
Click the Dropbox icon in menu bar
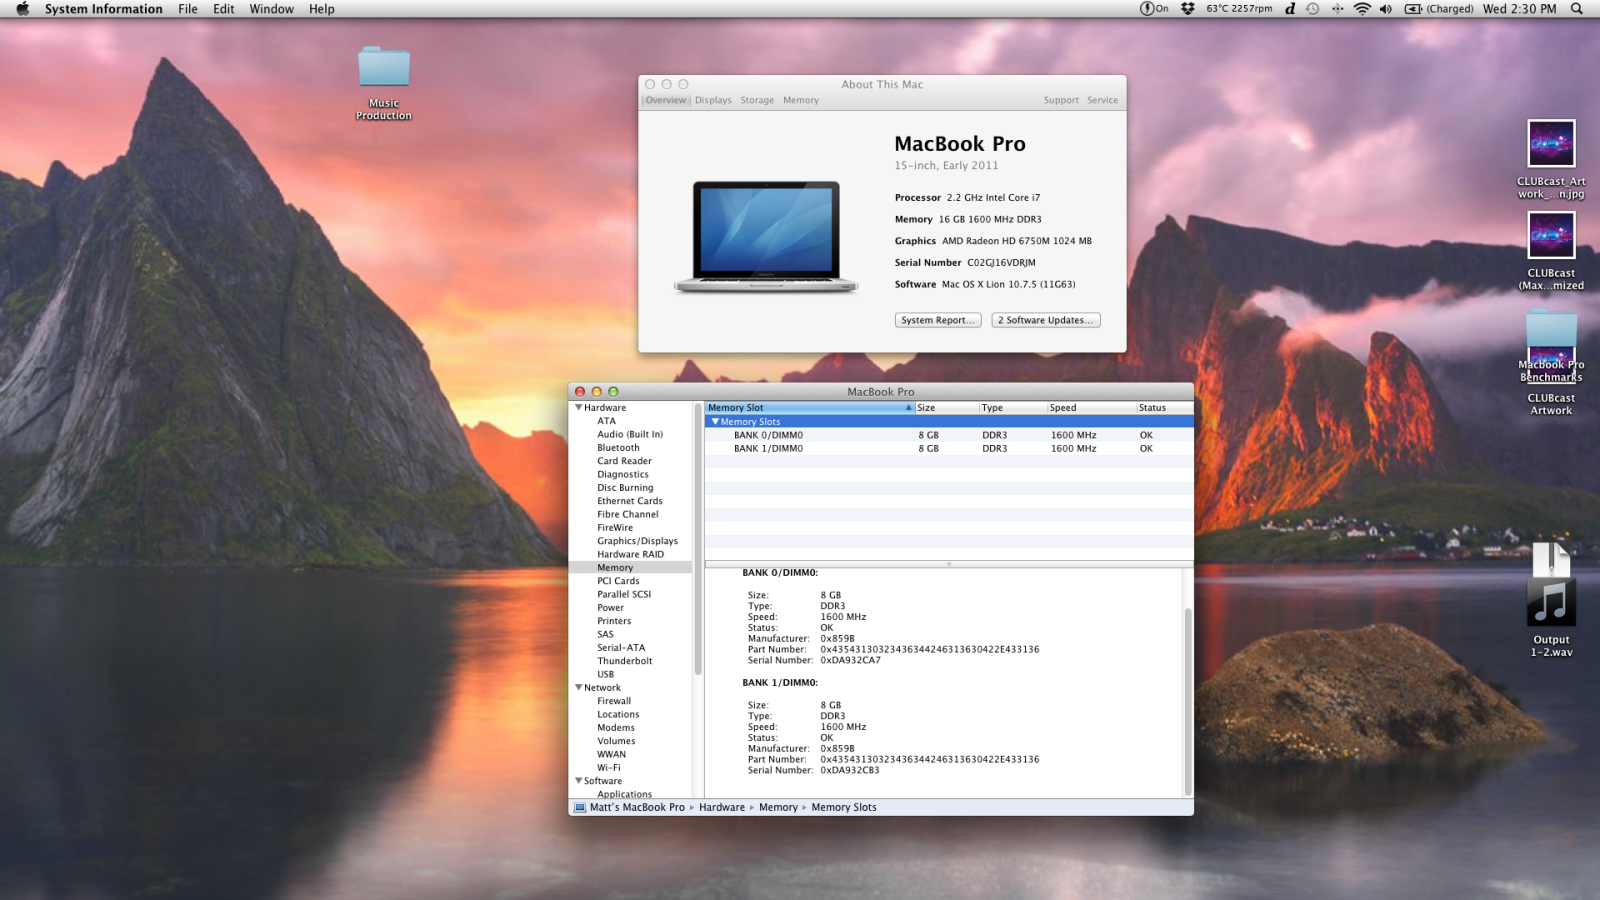[1188, 9]
